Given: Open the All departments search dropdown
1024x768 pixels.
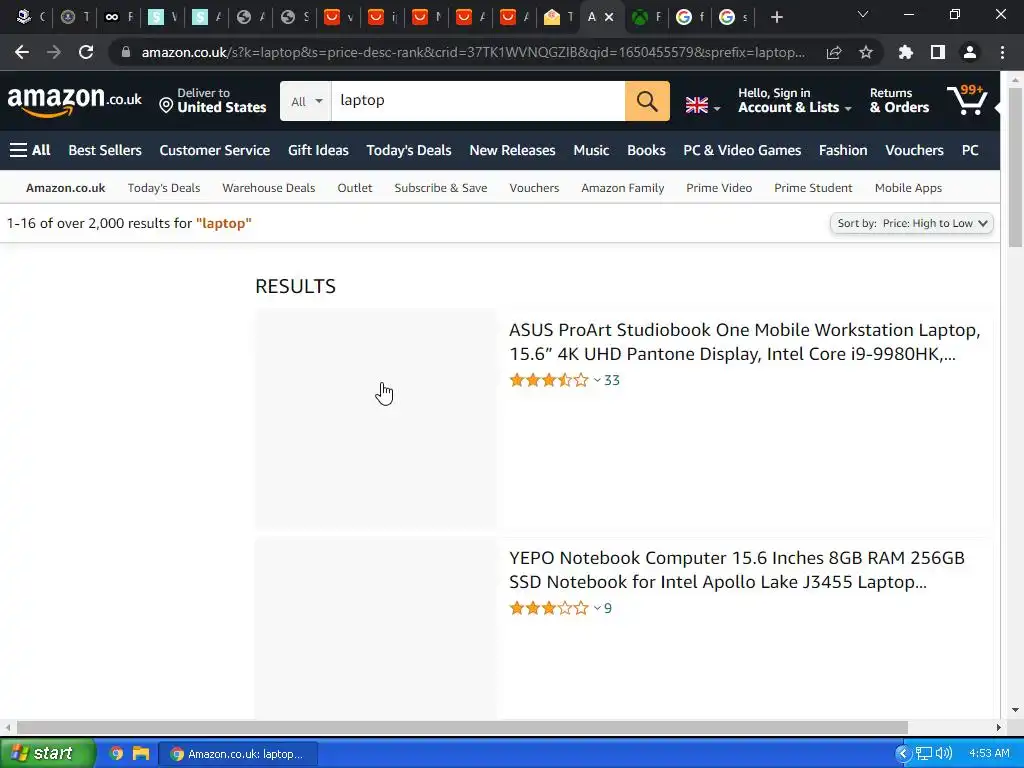Looking at the screenshot, I should [306, 101].
